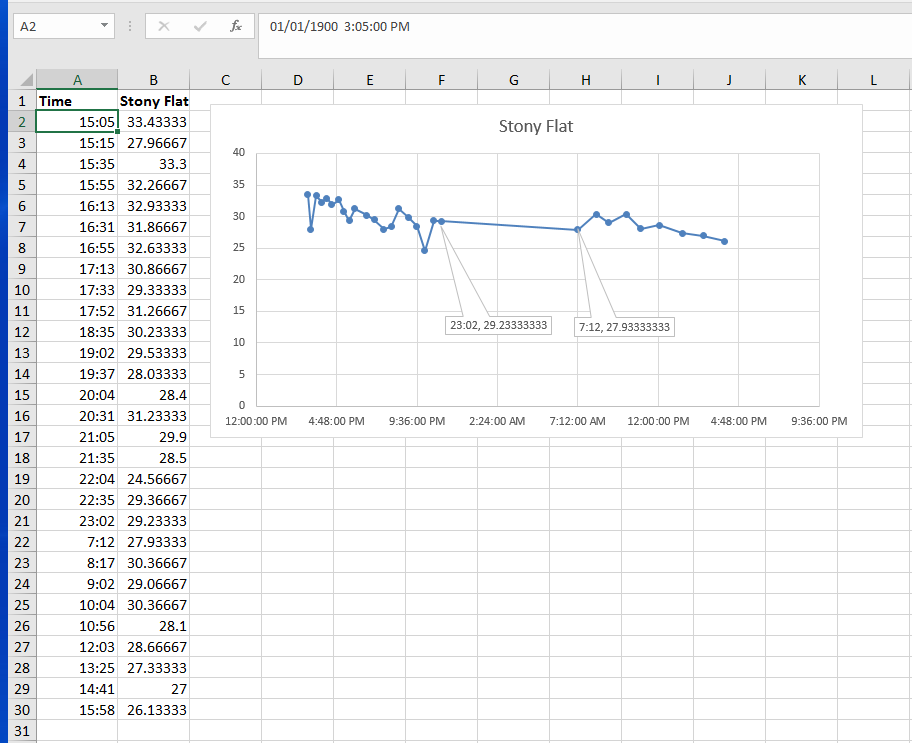Select cell containing 15:15
Screen dimensions: 912x743
click(77, 143)
